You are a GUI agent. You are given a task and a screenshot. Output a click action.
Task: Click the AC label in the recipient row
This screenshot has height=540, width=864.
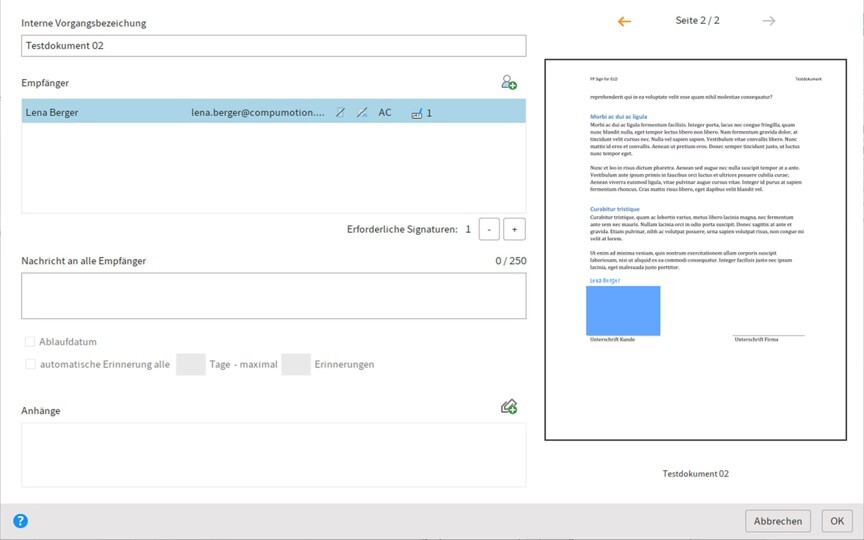[385, 112]
